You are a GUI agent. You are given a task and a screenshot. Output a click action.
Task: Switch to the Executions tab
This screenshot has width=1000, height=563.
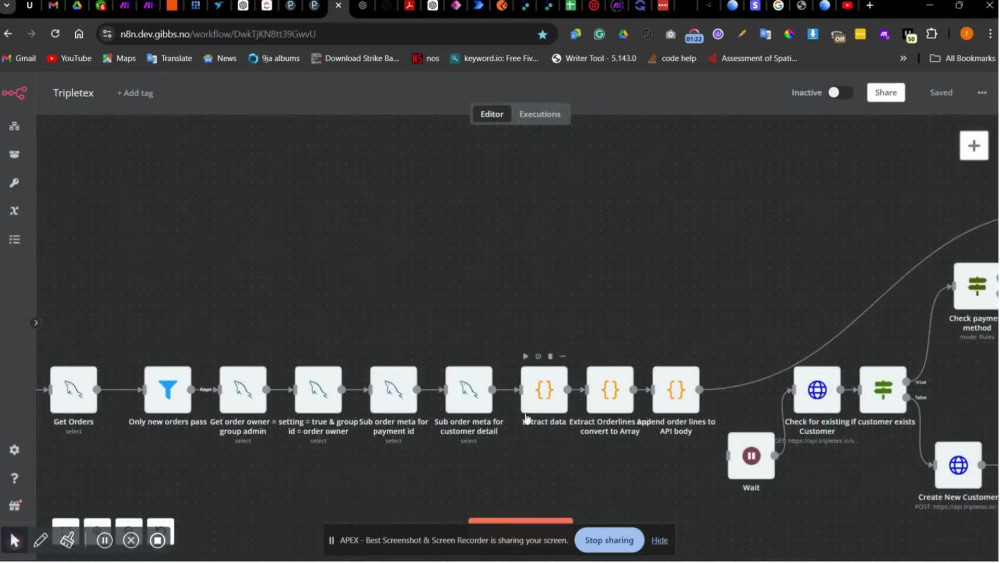pos(540,114)
